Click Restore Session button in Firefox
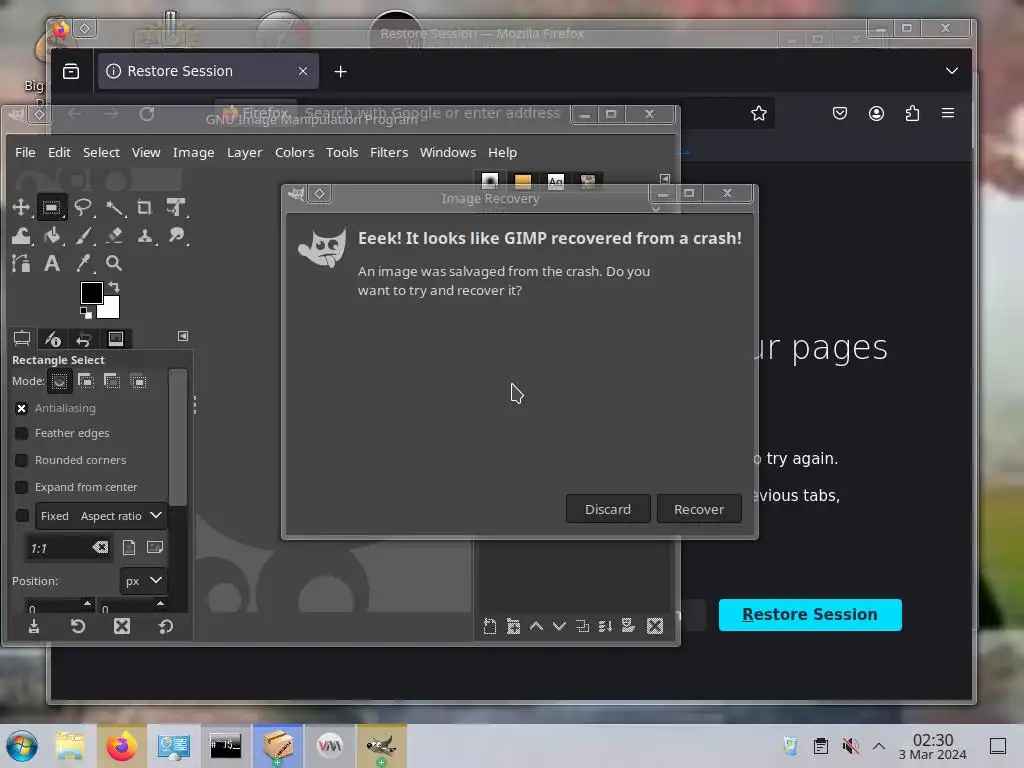This screenshot has height=768, width=1024. [810, 615]
